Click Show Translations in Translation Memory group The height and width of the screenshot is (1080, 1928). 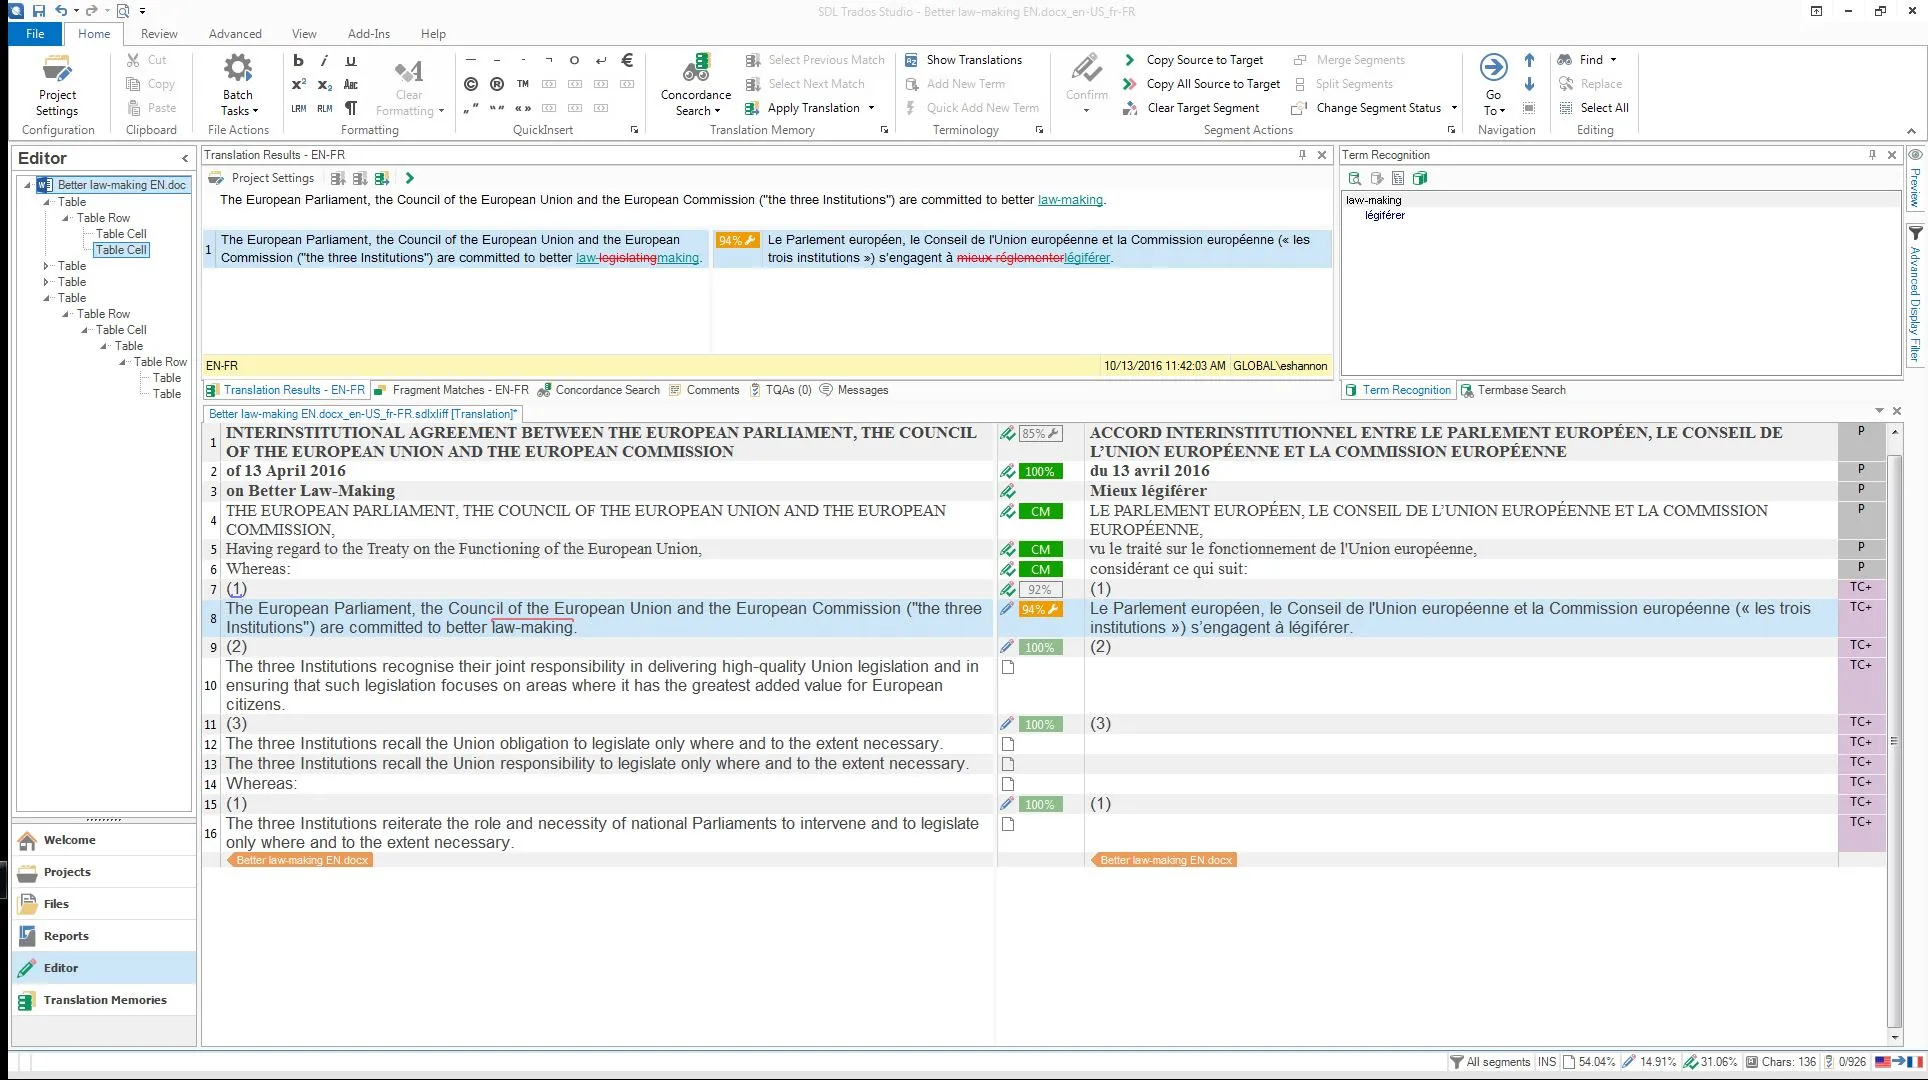(964, 59)
